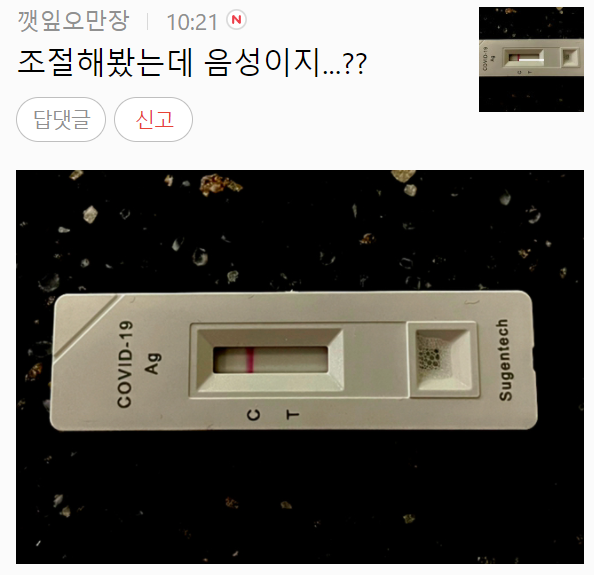Viewport: 594px width, 575px height.
Task: Click the T marker letter below window
Action: [292, 415]
